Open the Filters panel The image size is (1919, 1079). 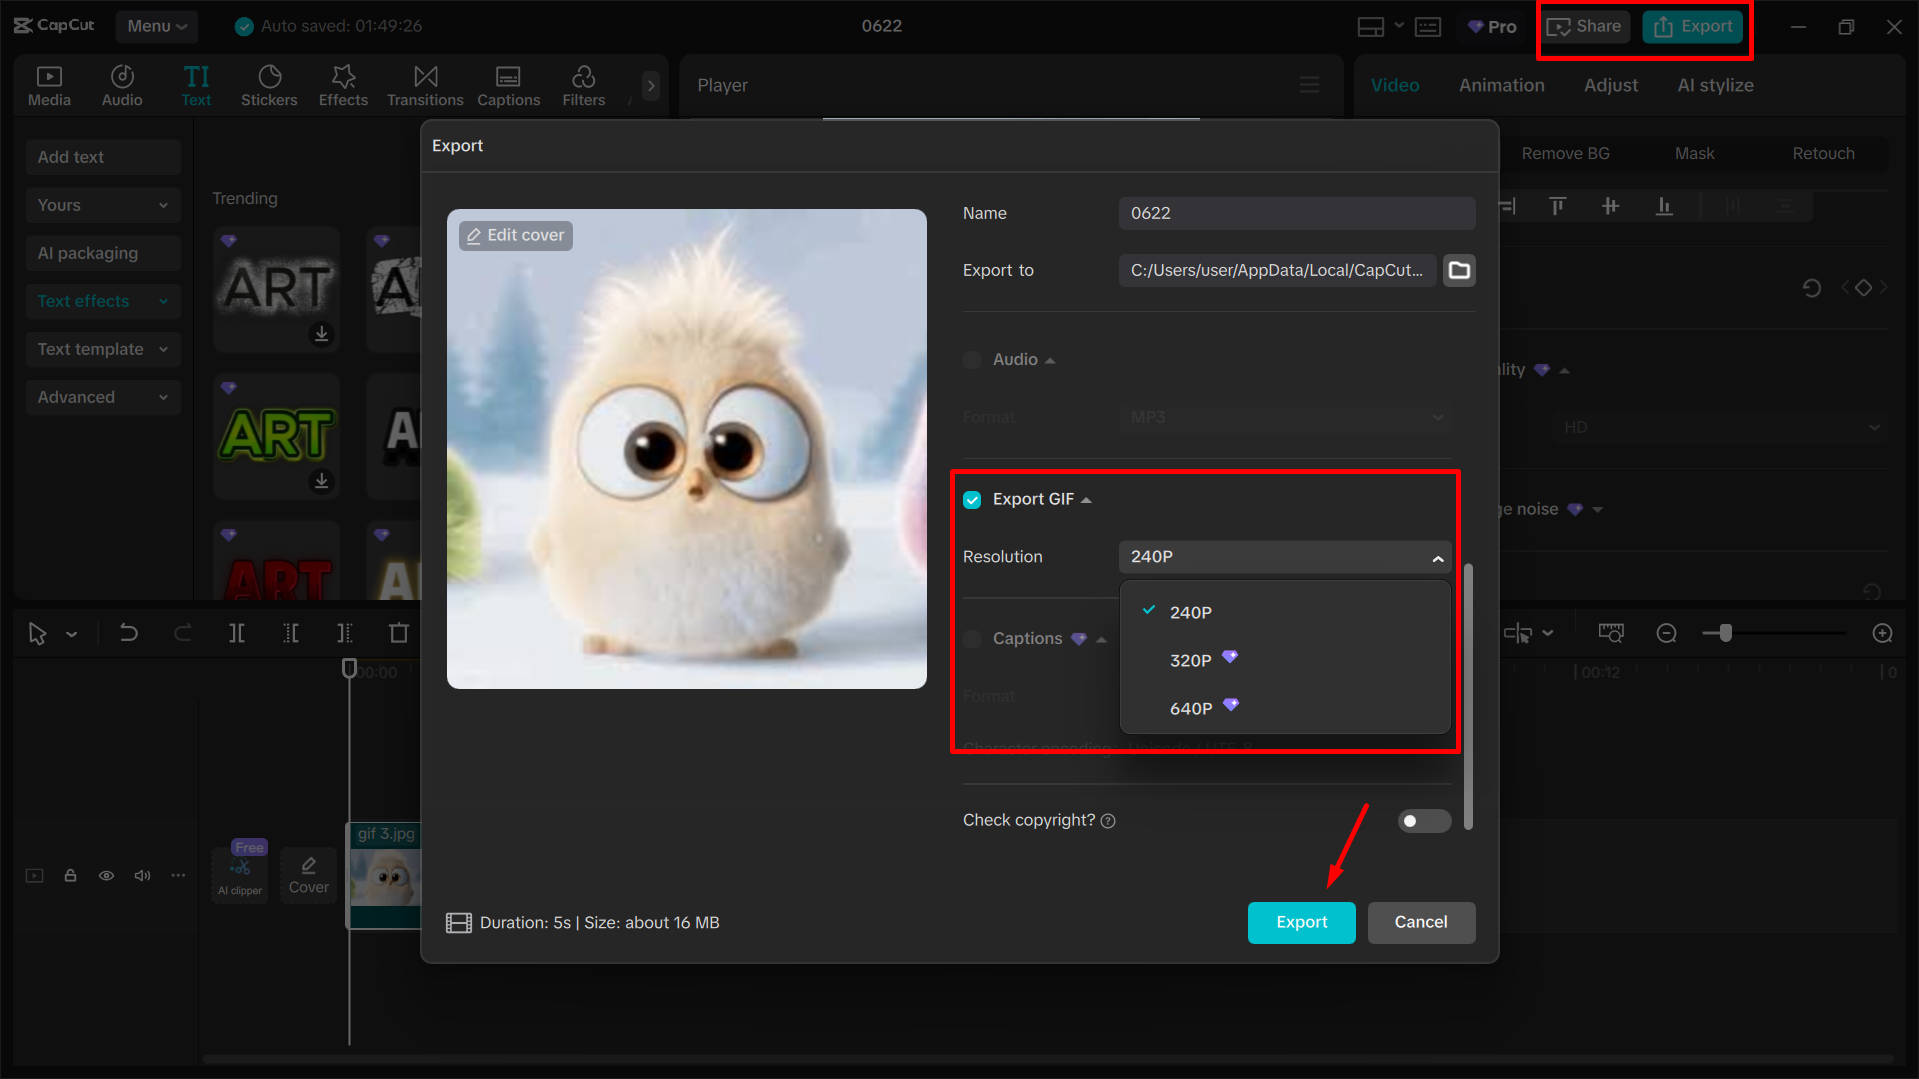583,85
